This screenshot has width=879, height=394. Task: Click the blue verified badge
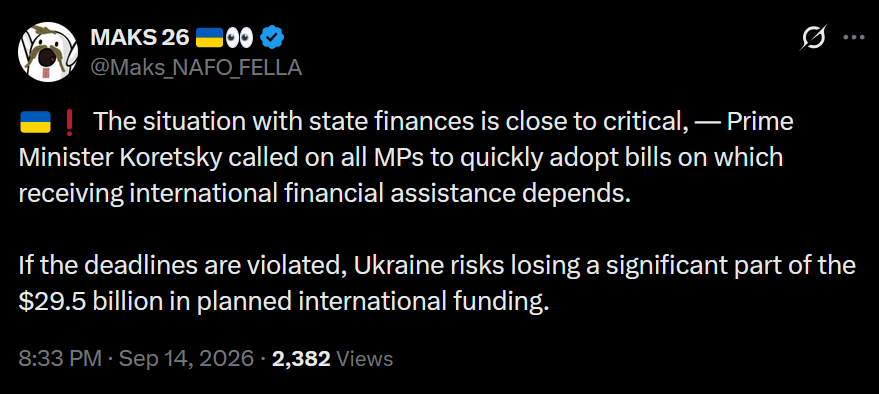[x=274, y=38]
